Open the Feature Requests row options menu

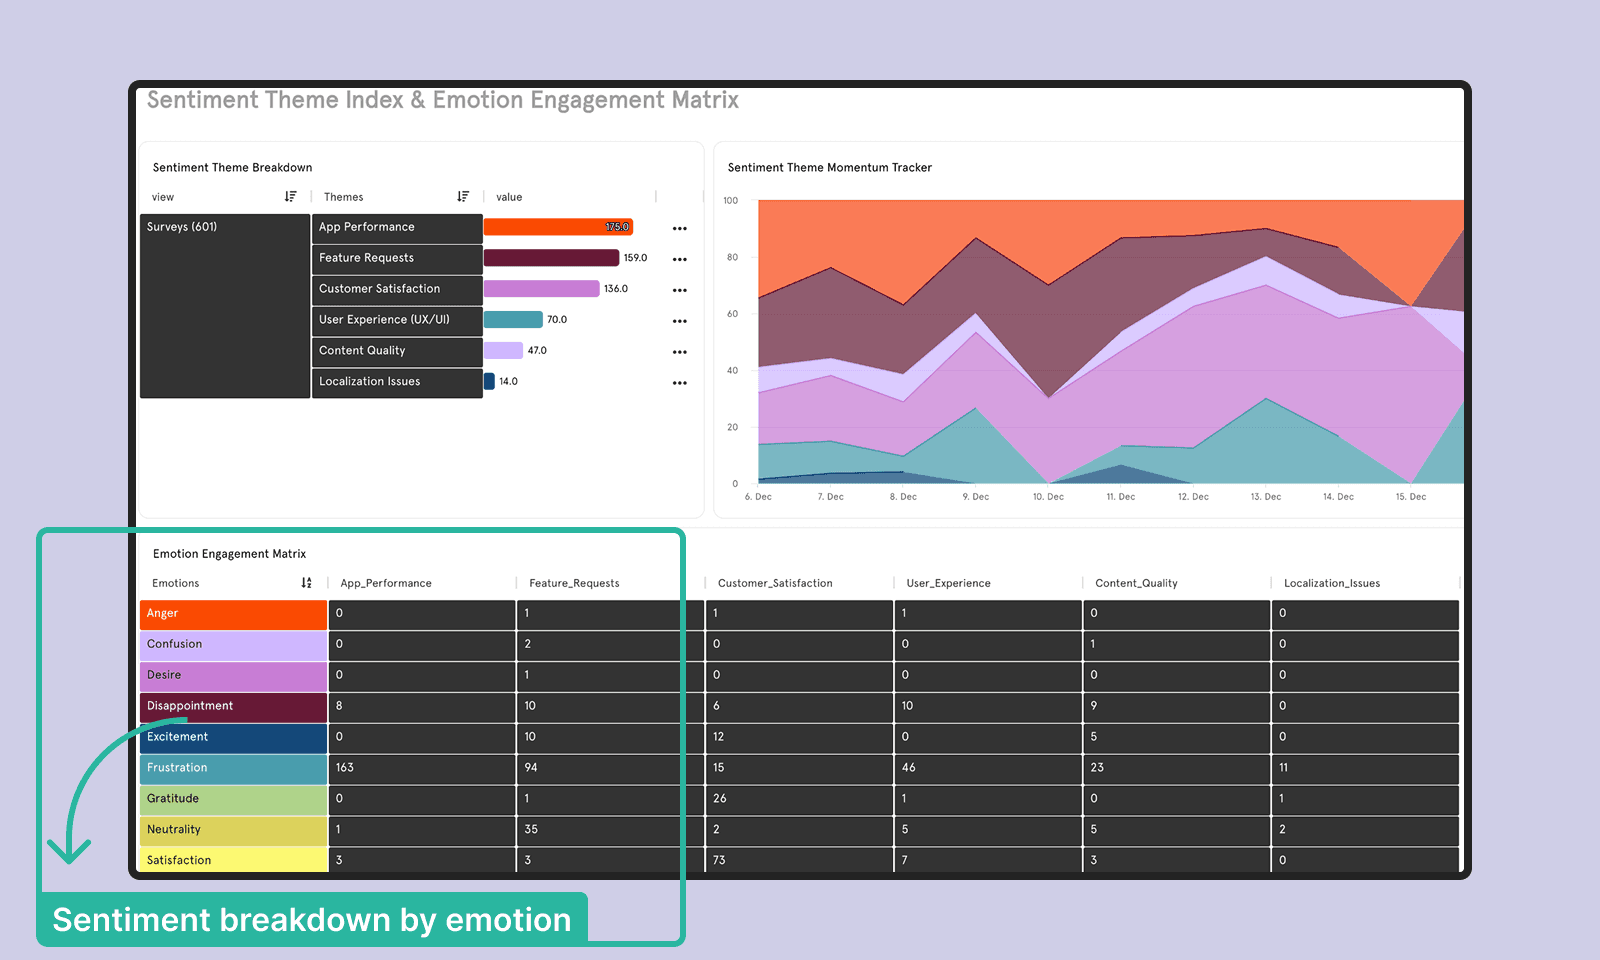(x=680, y=259)
